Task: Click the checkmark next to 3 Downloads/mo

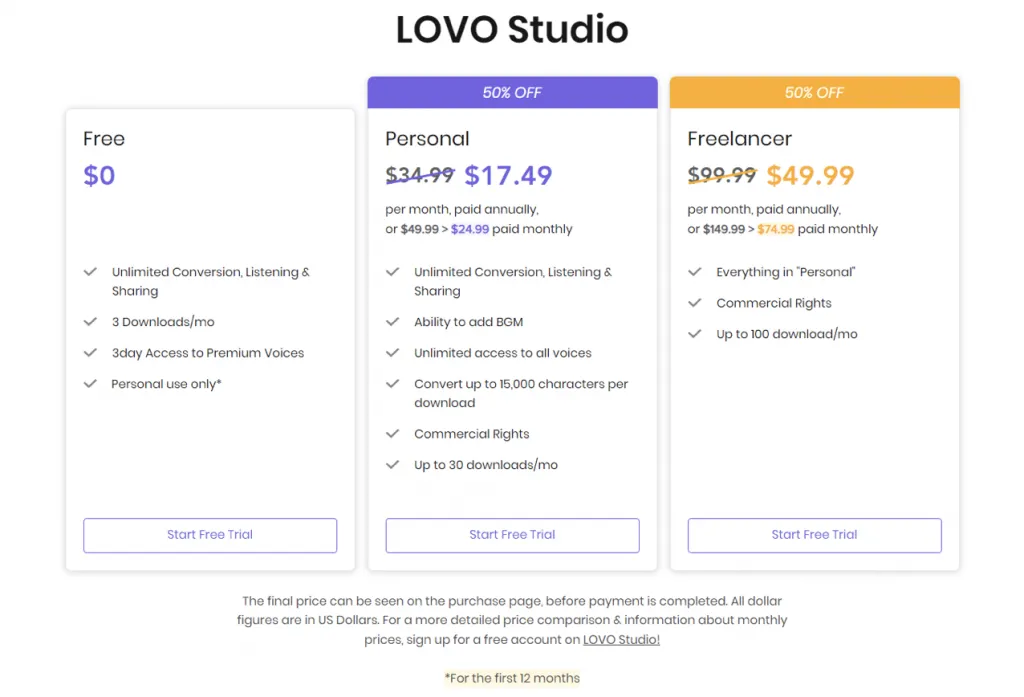Action: coord(91,322)
